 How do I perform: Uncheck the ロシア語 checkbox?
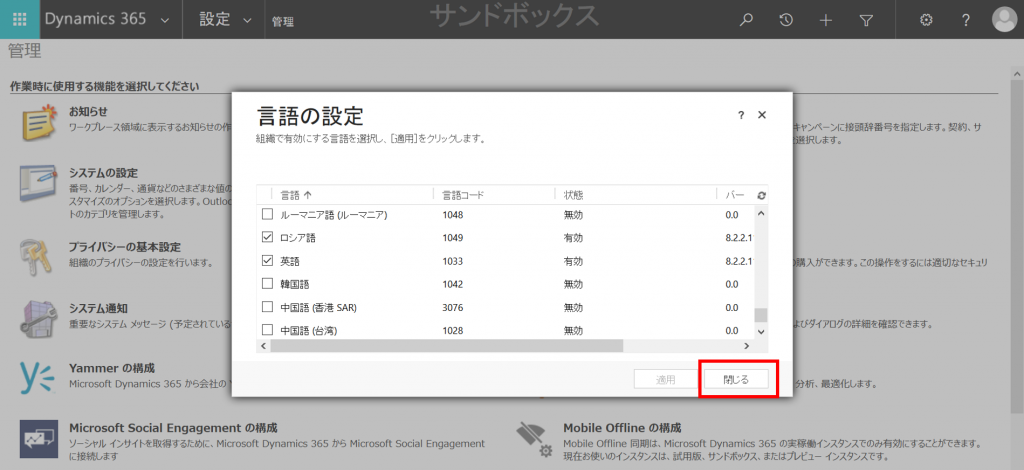267,237
